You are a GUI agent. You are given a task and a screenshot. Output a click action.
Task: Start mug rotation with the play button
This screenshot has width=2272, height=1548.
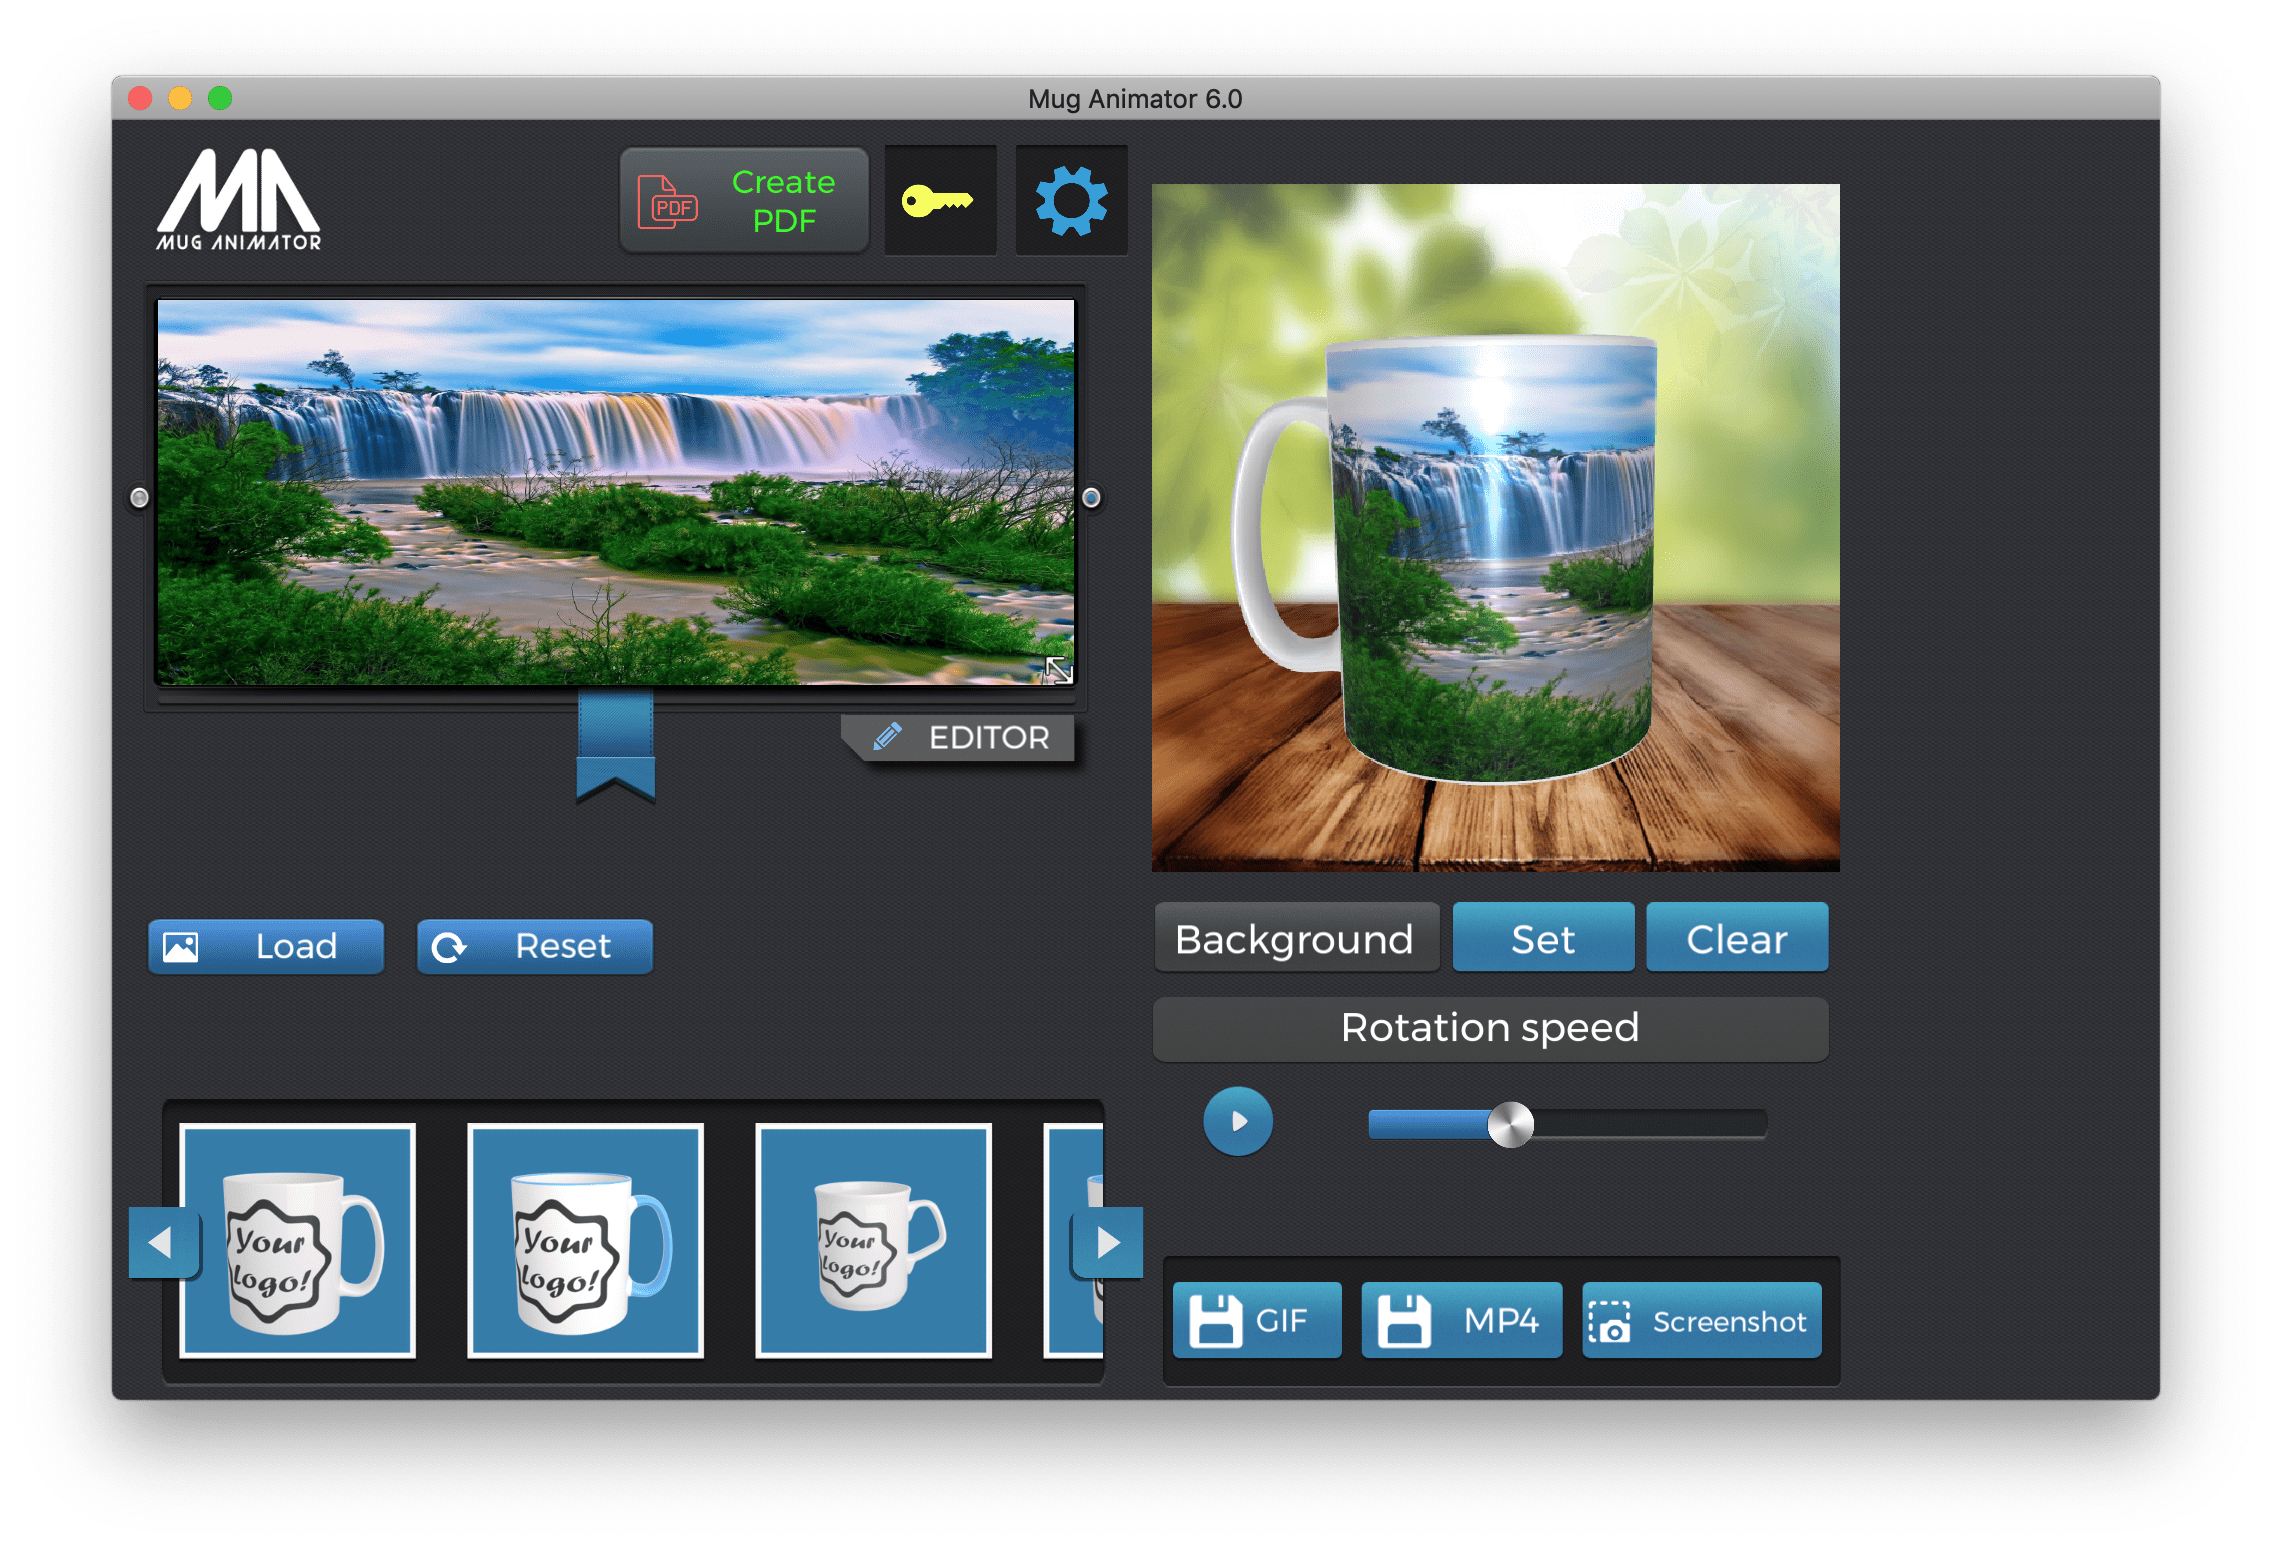pos(1237,1121)
